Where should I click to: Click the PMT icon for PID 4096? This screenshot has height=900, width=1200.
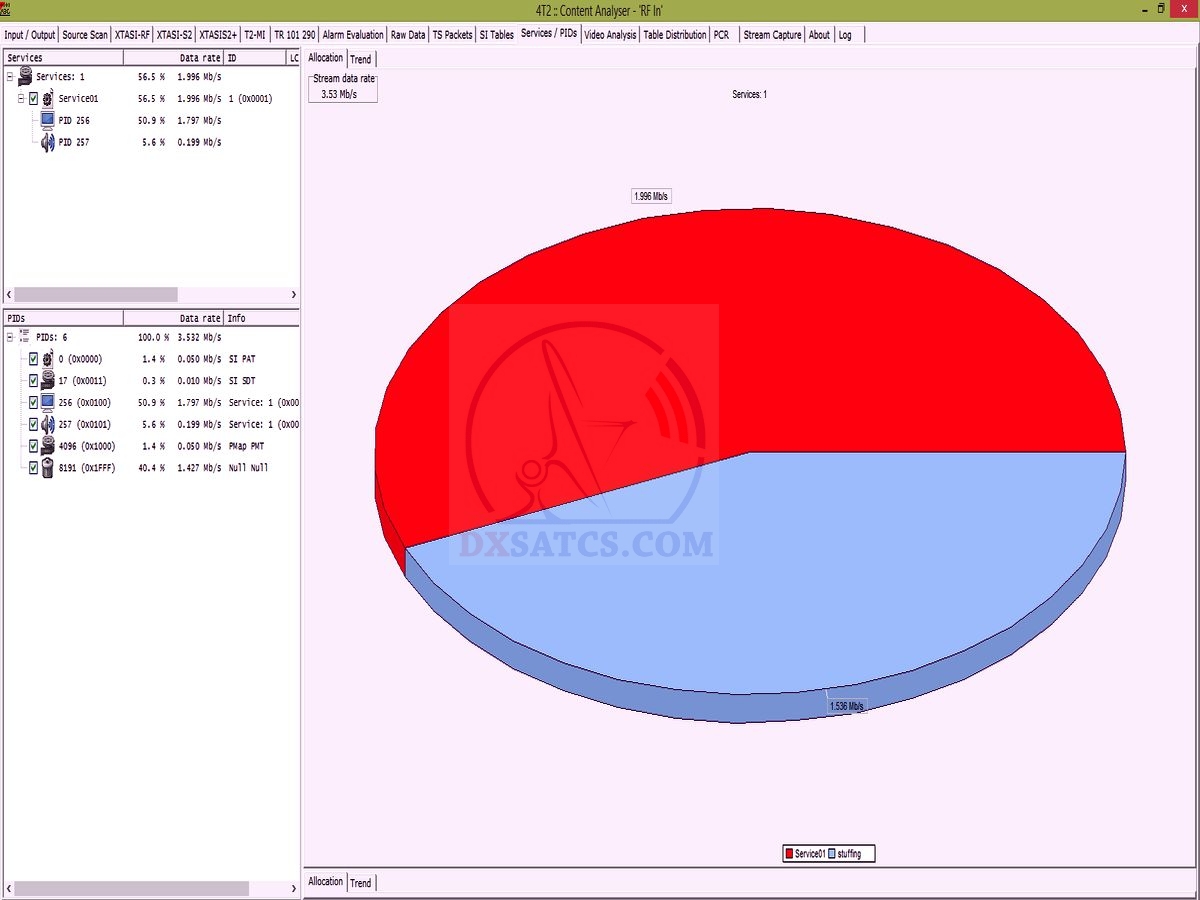coord(47,446)
